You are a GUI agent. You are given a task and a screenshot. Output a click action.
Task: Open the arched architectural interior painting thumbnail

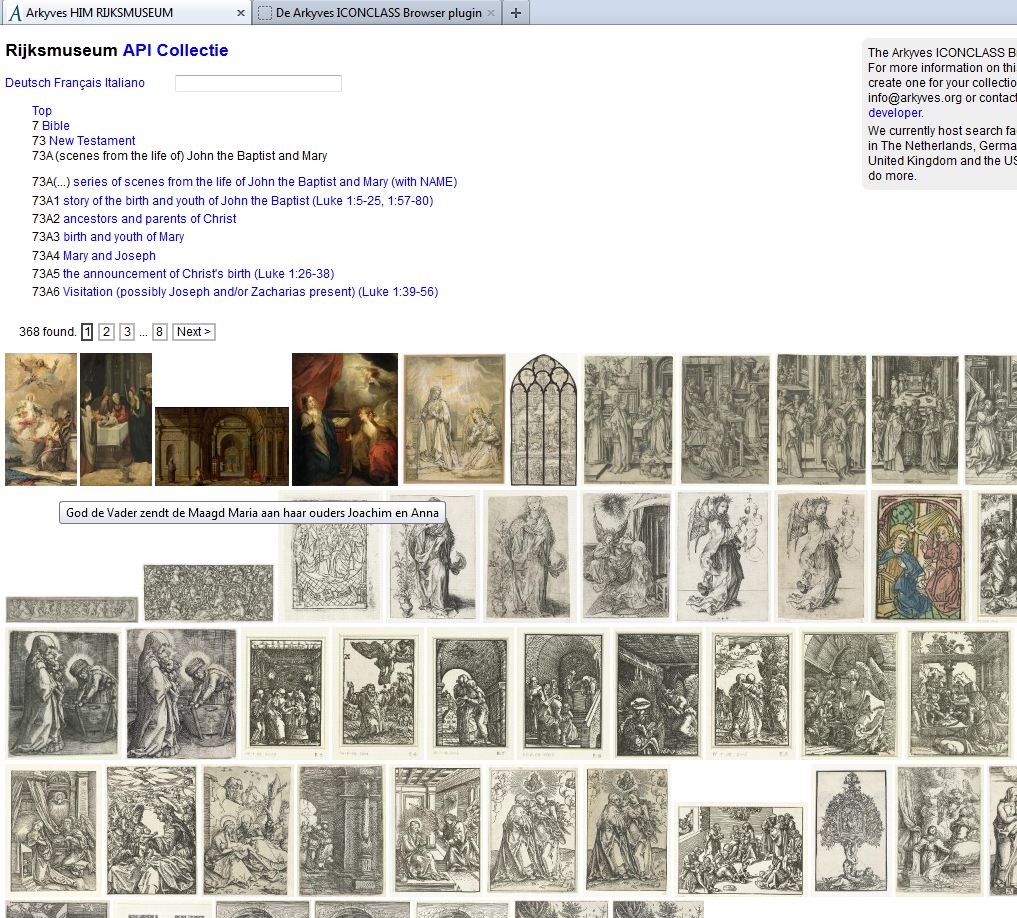pyautogui.click(x=222, y=446)
